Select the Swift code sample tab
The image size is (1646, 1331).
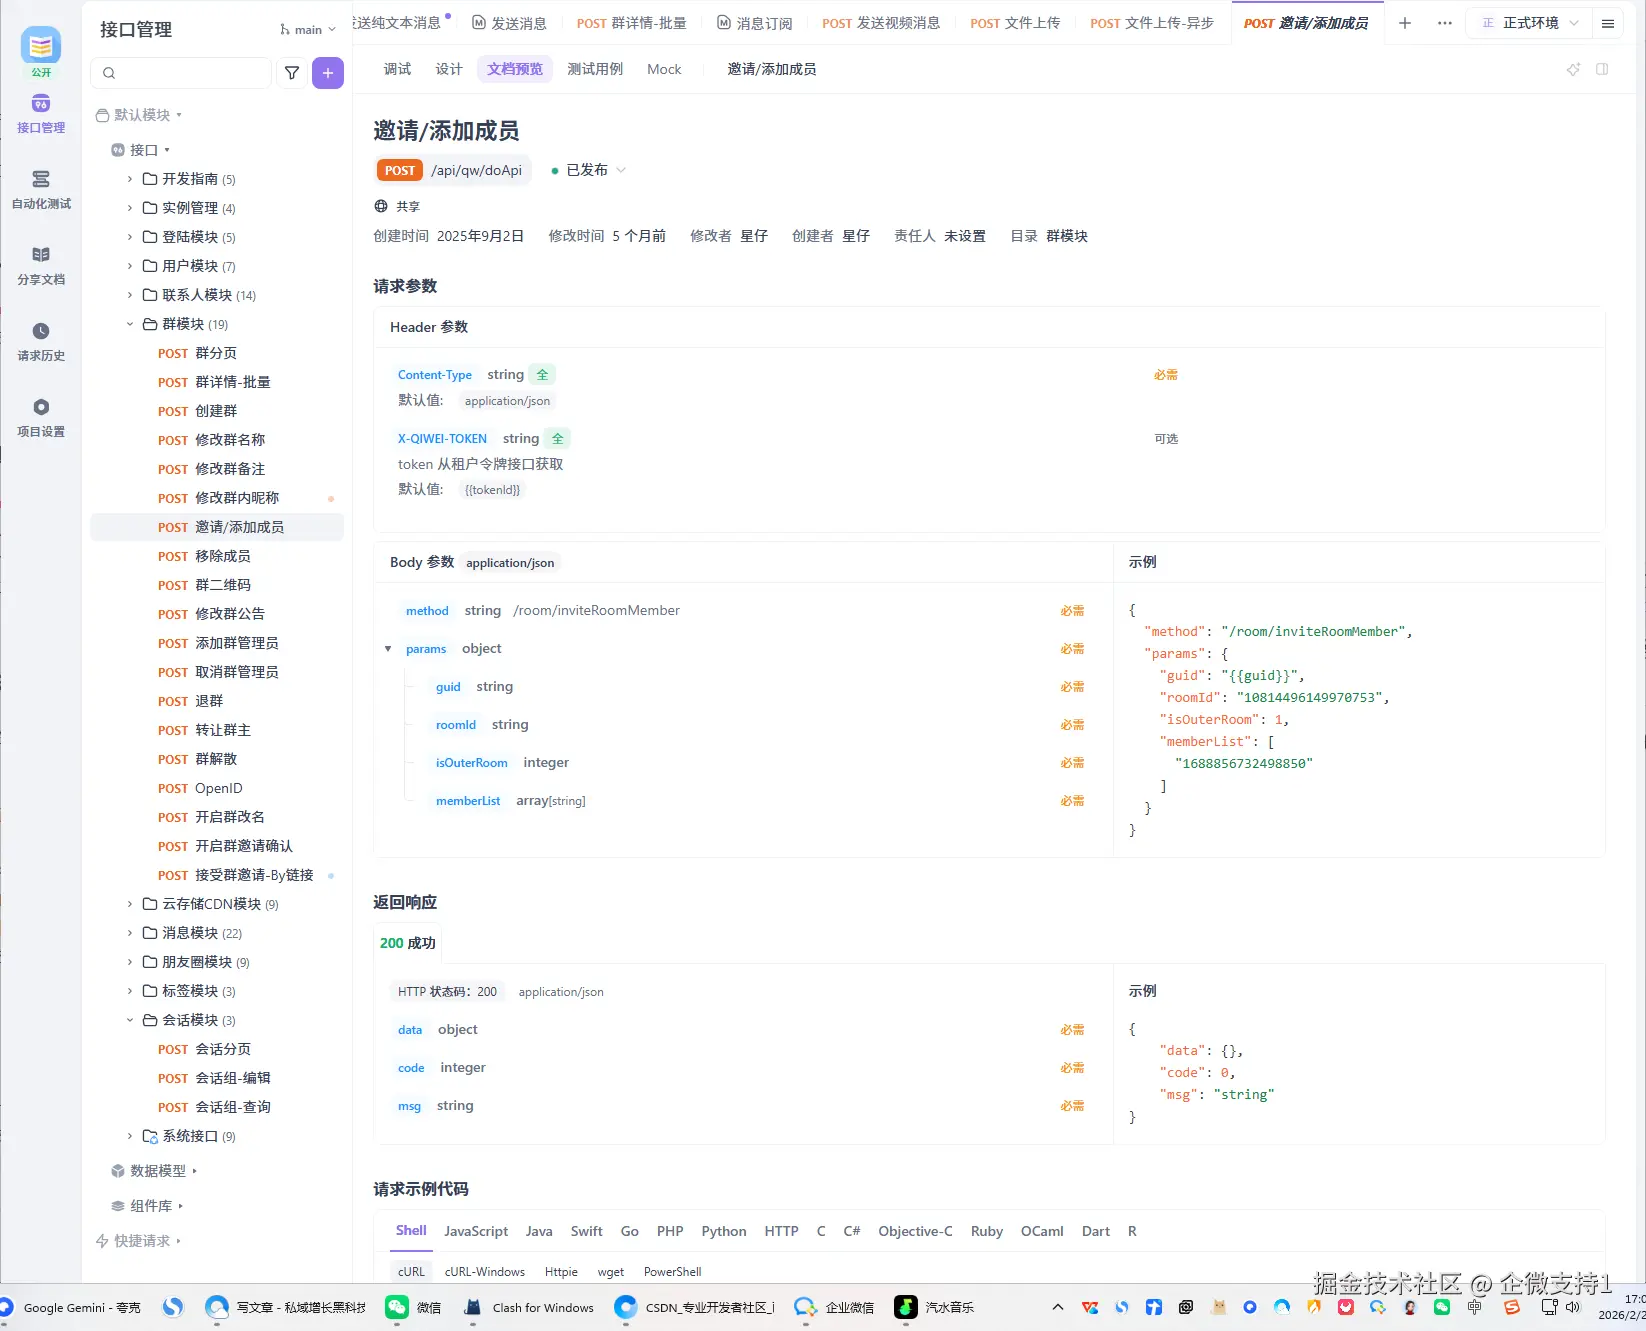(x=586, y=1231)
